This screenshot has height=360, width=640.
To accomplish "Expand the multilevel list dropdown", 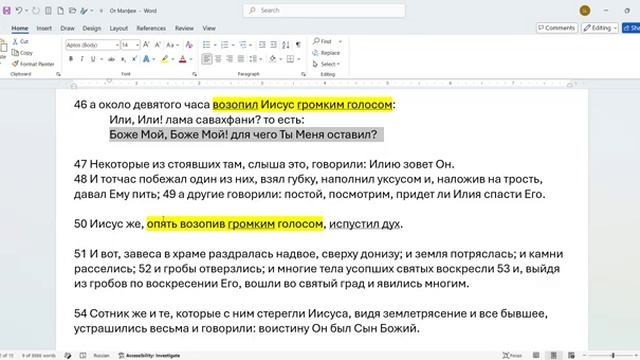I will (251, 45).
